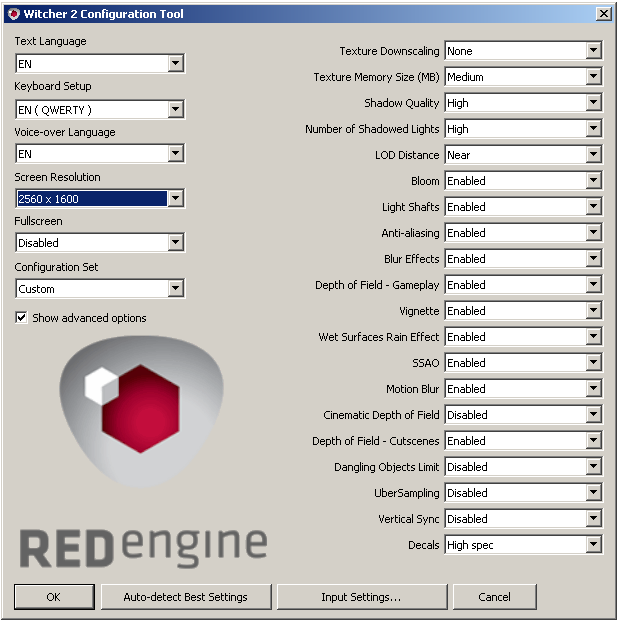The height and width of the screenshot is (620, 617).
Task: Click Auto-detect Best Settings
Action: click(186, 597)
